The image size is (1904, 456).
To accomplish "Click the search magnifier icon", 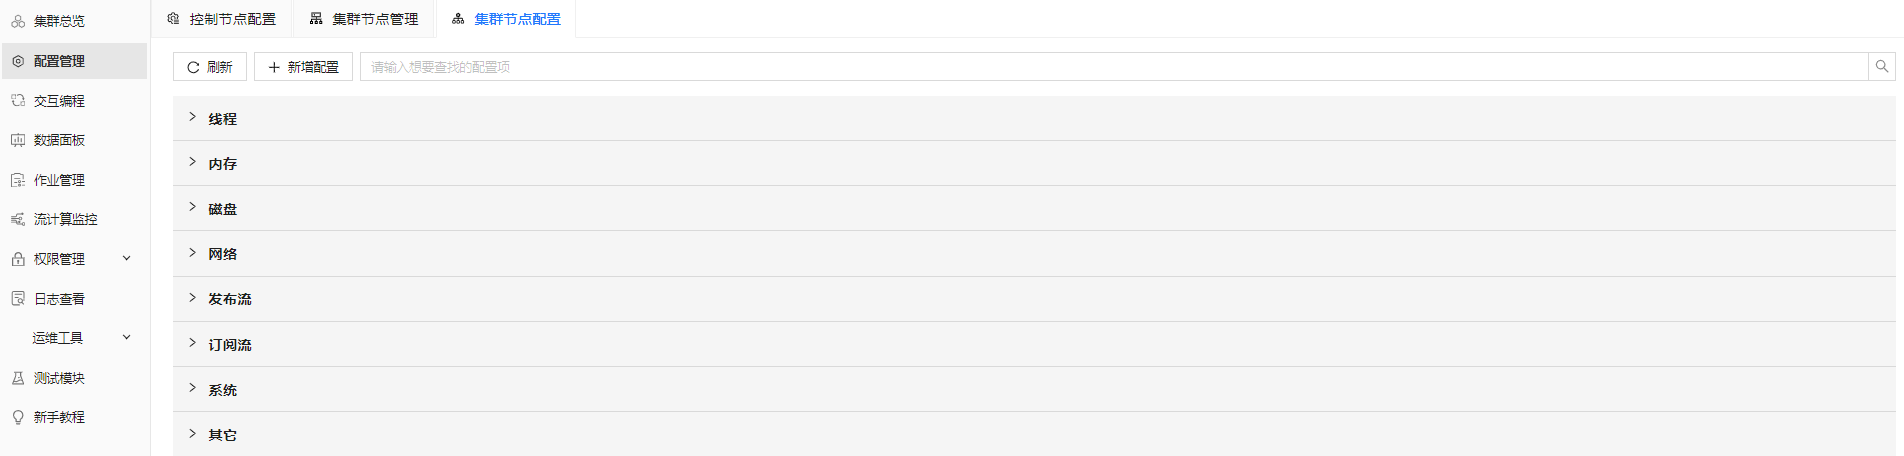I will (x=1881, y=67).
